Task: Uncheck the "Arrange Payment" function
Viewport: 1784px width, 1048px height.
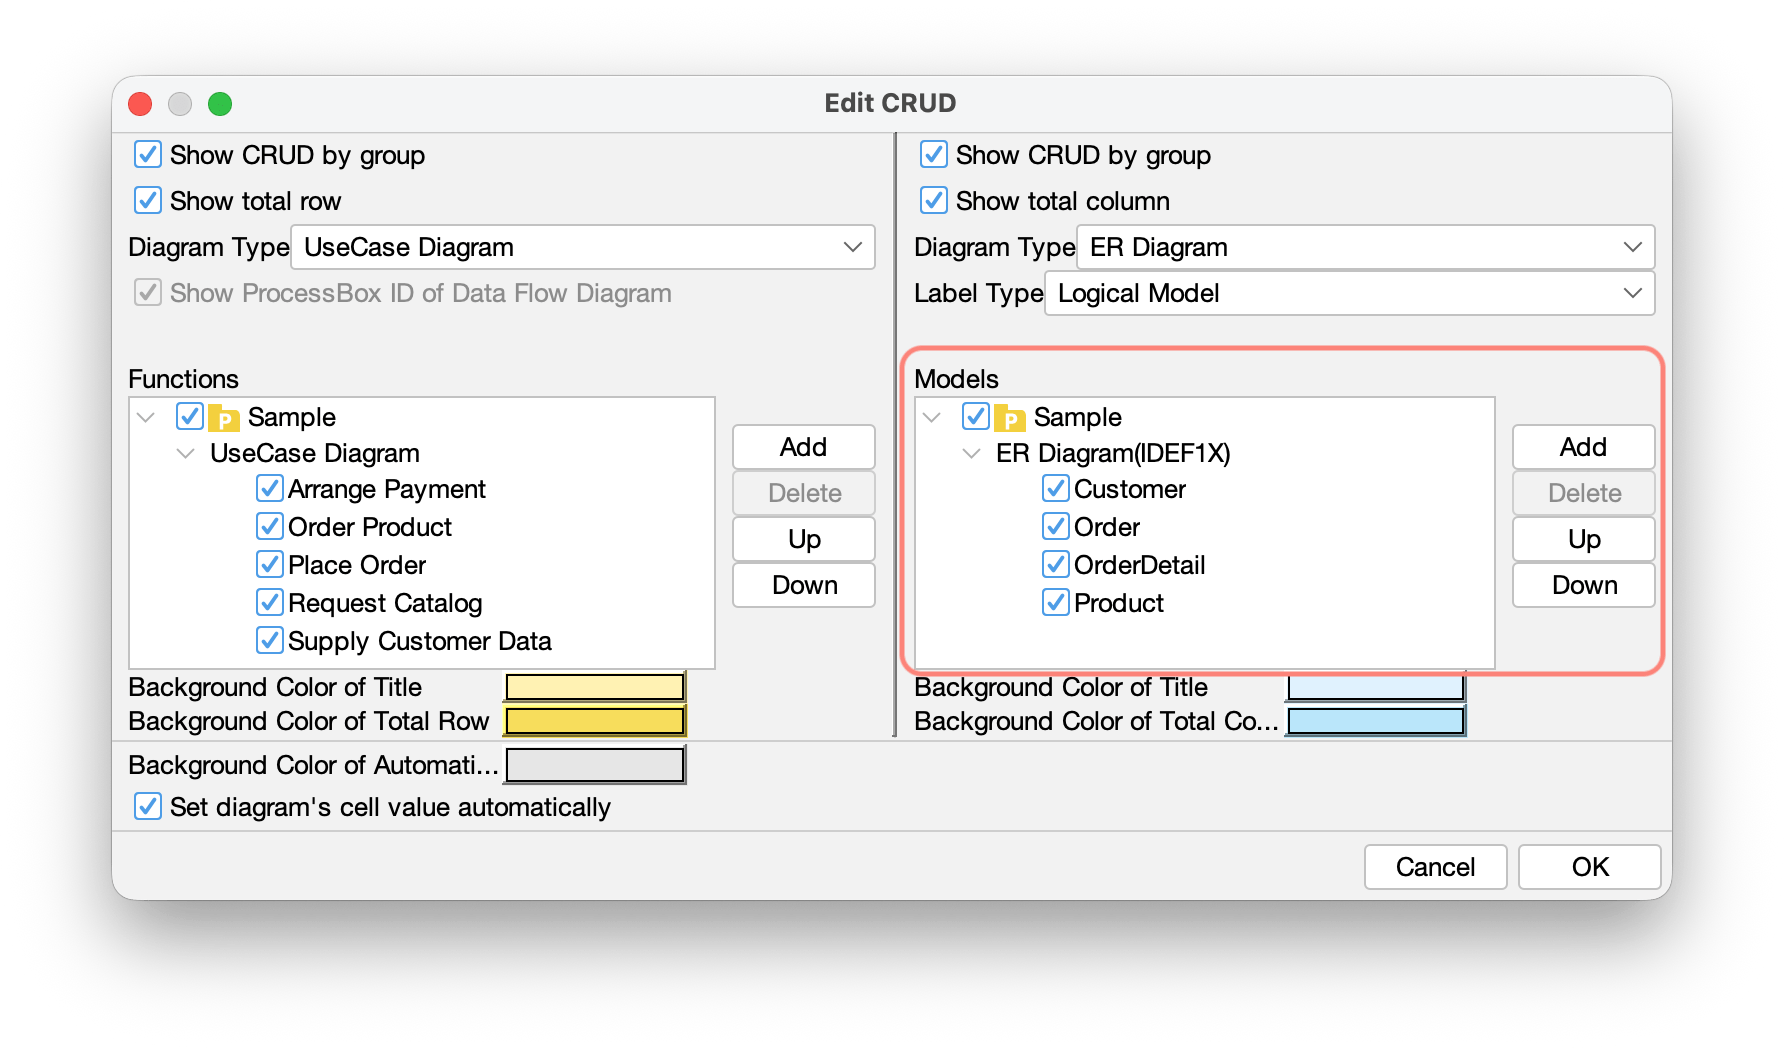Action: (268, 488)
